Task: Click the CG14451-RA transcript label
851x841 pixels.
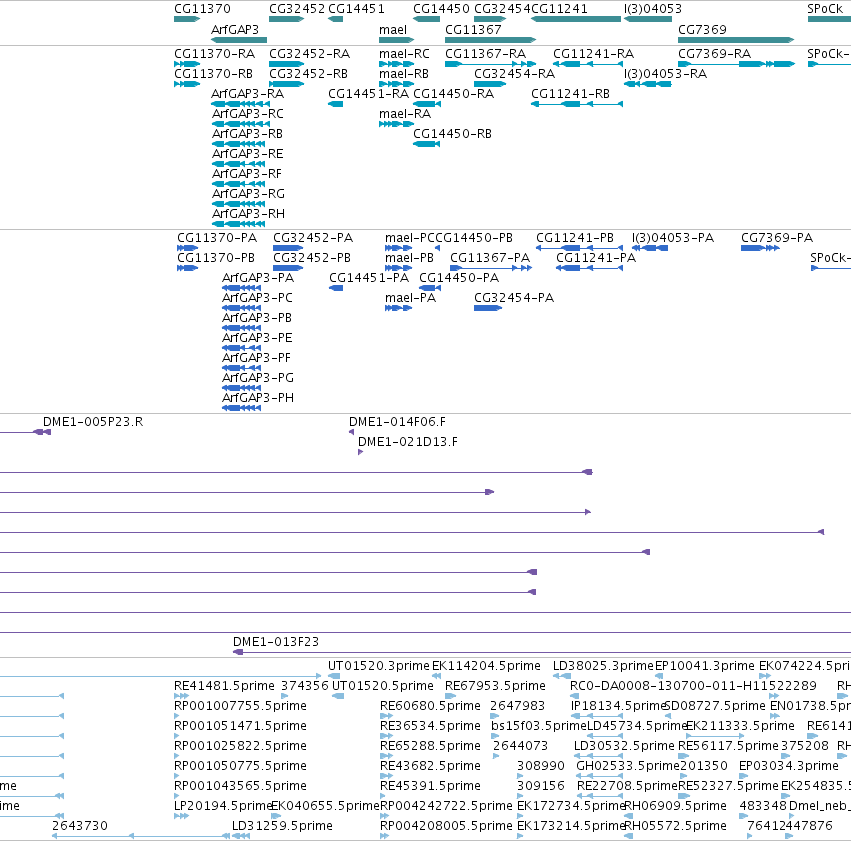Action: (369, 94)
